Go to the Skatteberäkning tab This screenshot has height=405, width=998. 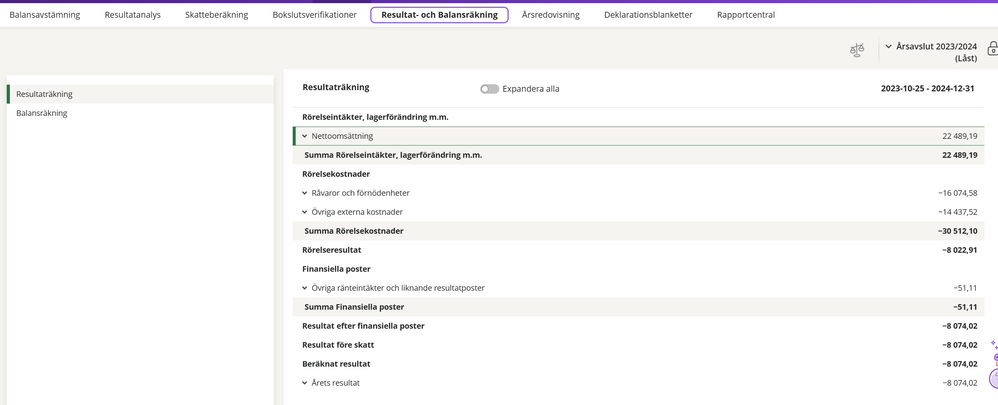(216, 15)
